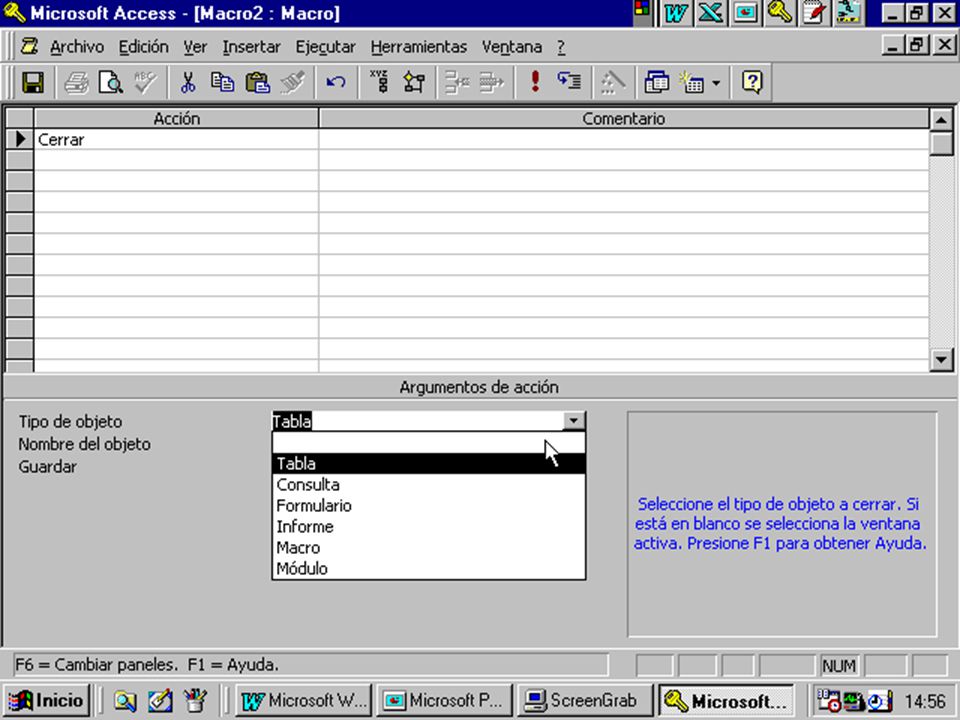The width and height of the screenshot is (960, 720).
Task: Click the Acción column header
Action: 176,118
